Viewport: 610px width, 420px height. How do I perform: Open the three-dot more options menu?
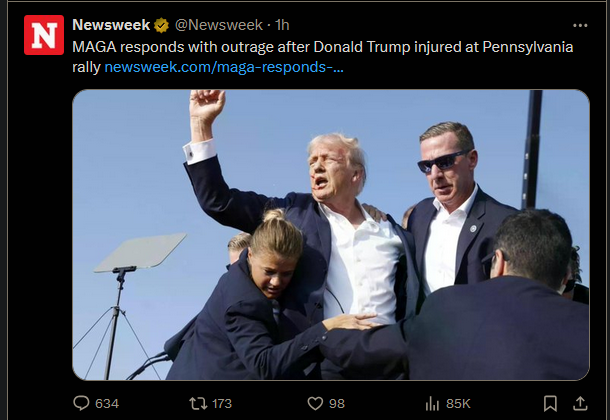click(580, 26)
